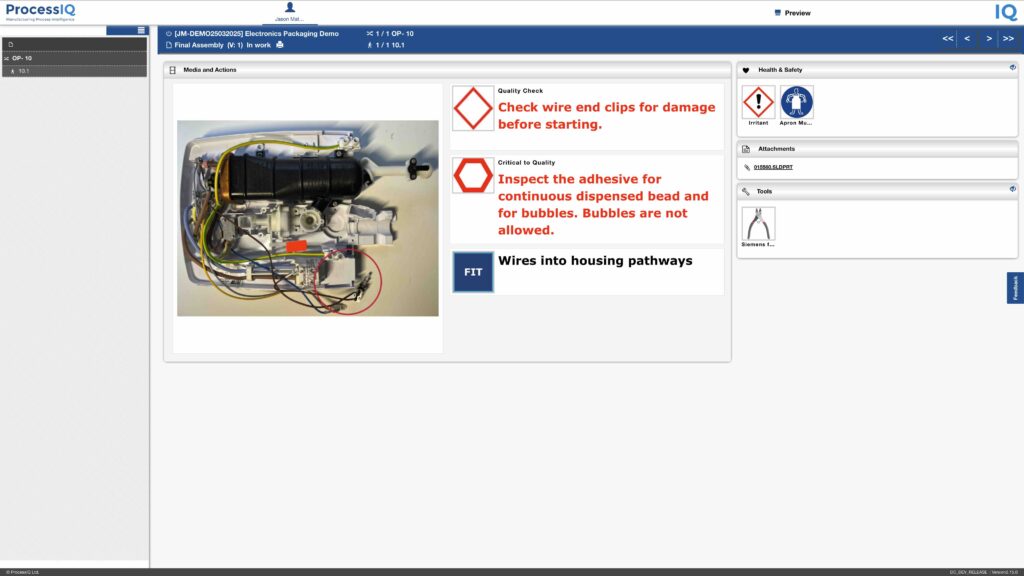1024x576 pixels.
Task: Open the Apron Mu... safety symbol
Action: 796,102
